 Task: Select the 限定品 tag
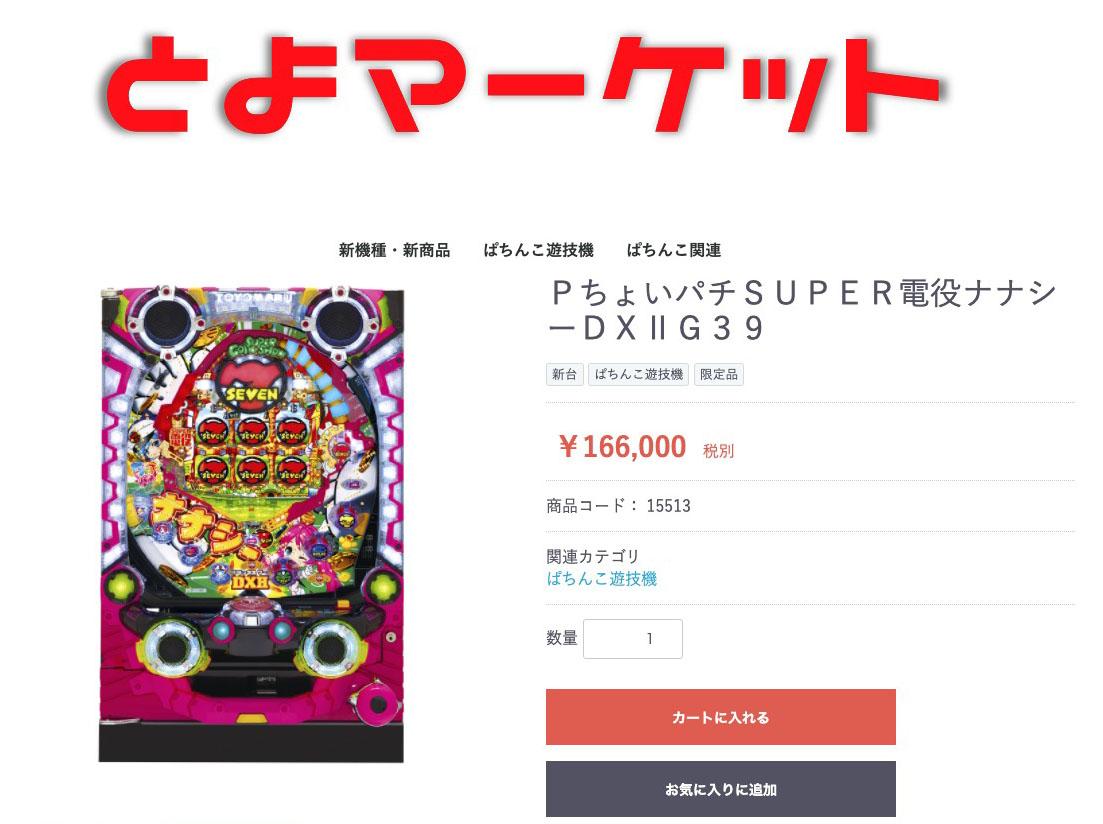[718, 374]
